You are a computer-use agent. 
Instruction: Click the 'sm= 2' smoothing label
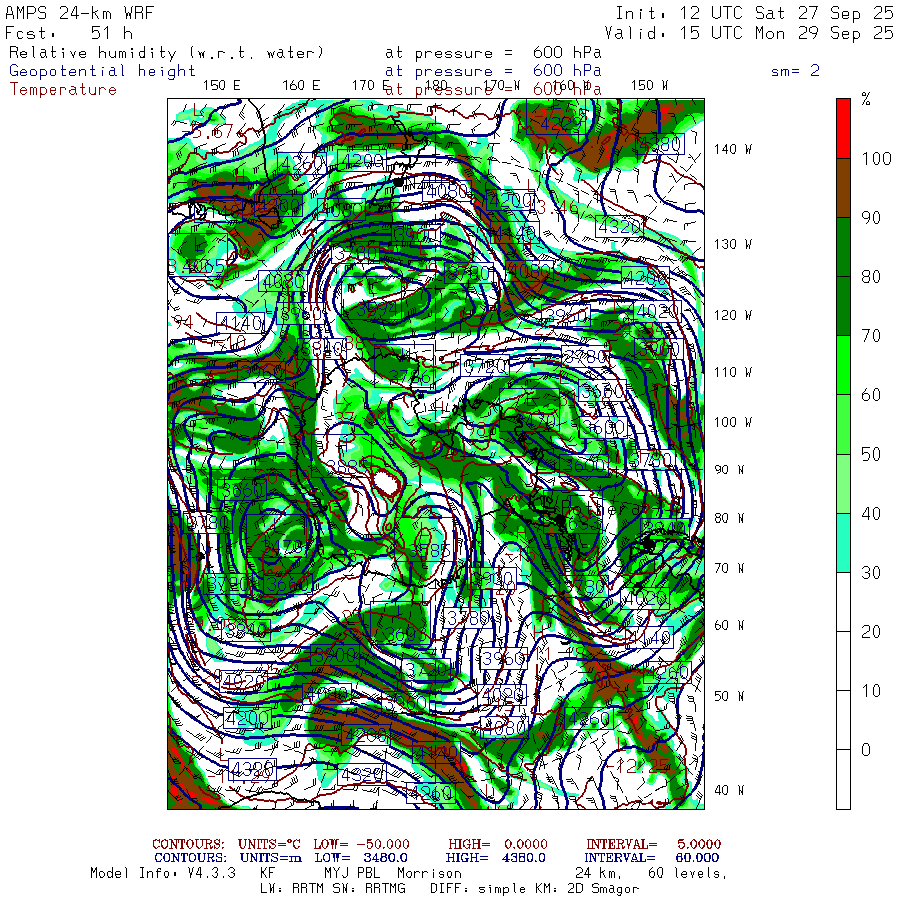click(x=795, y=71)
